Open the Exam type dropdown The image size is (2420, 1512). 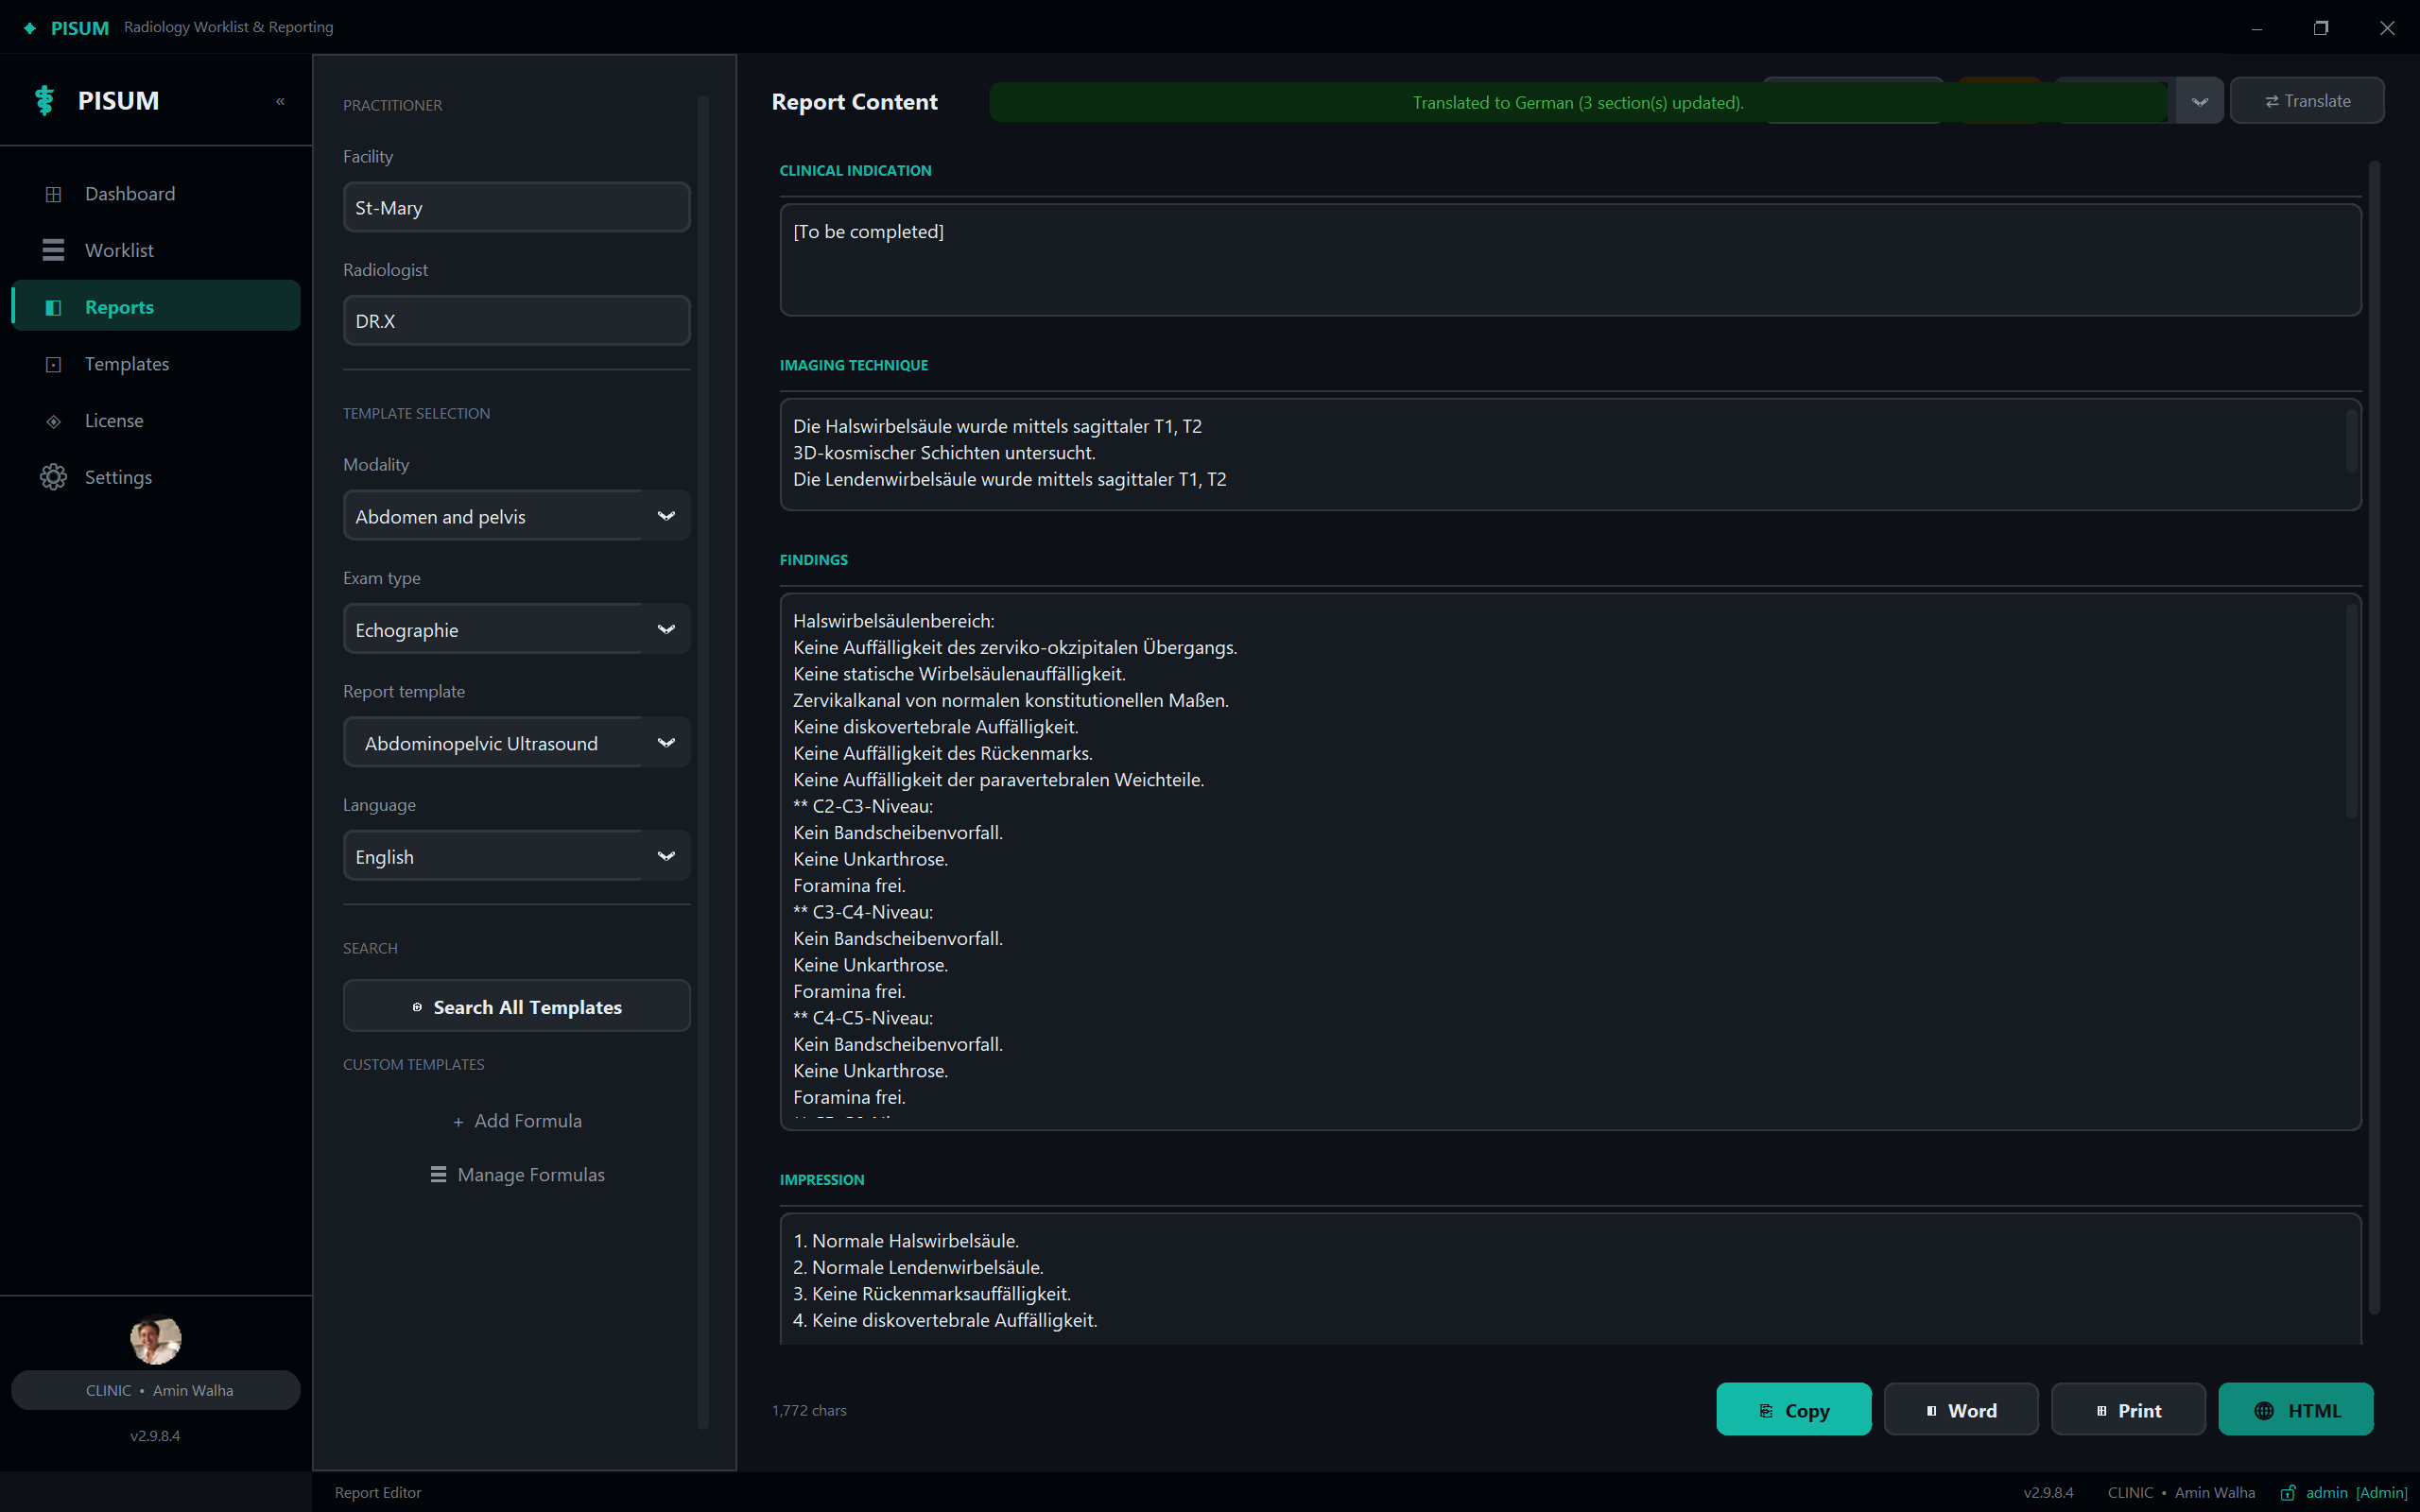[x=516, y=629]
